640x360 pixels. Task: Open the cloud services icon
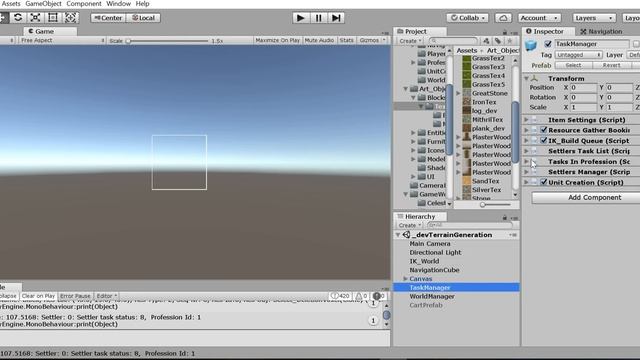coord(503,18)
